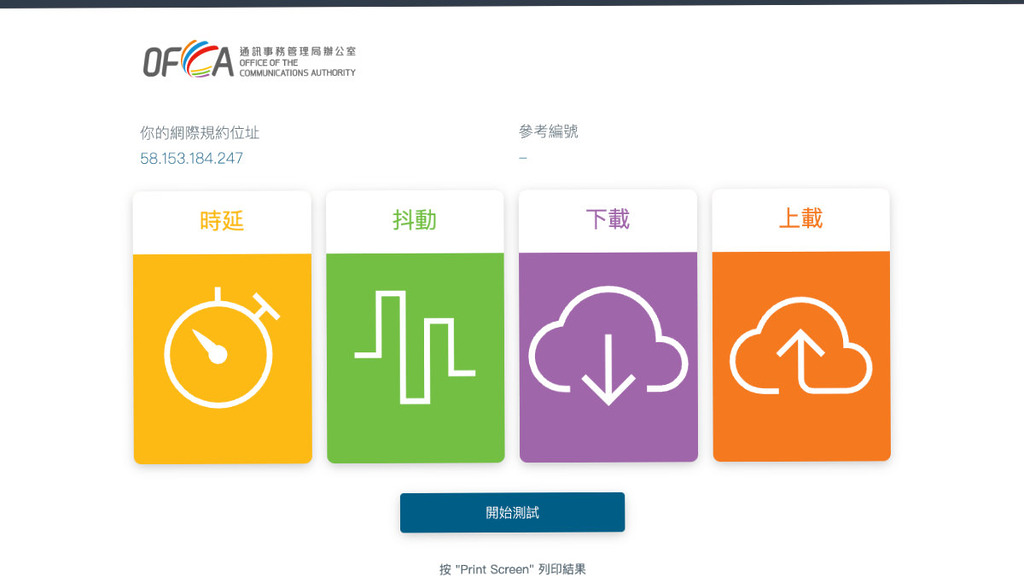This screenshot has width=1024, height=576.
Task: Click the 抖動 card heading
Action: pos(415,220)
